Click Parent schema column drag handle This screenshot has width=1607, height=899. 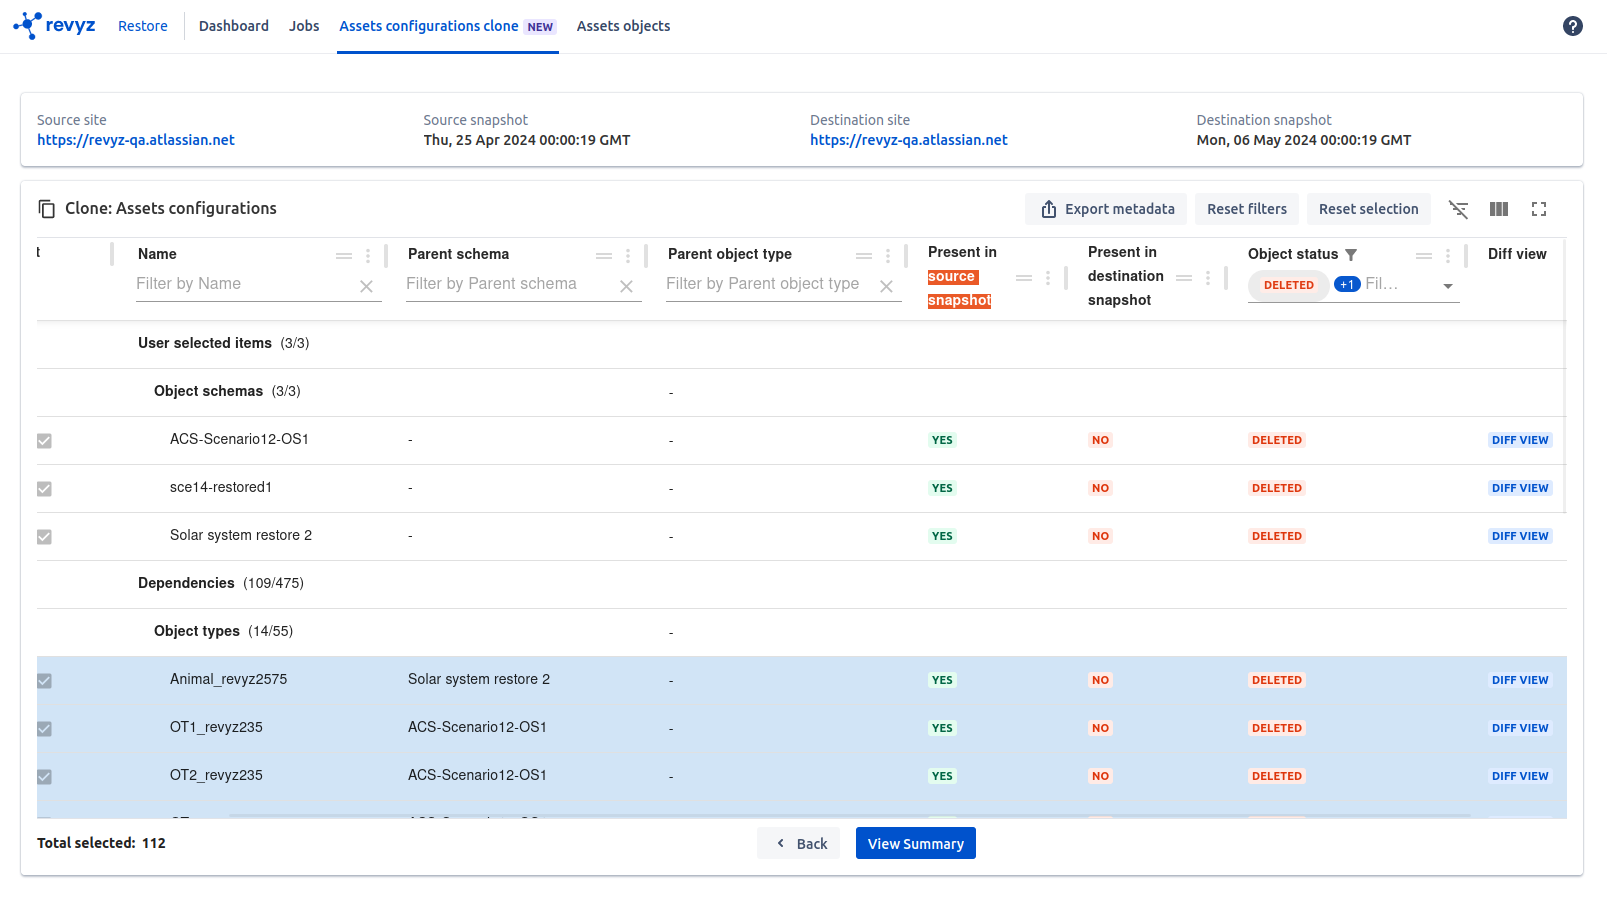point(604,256)
